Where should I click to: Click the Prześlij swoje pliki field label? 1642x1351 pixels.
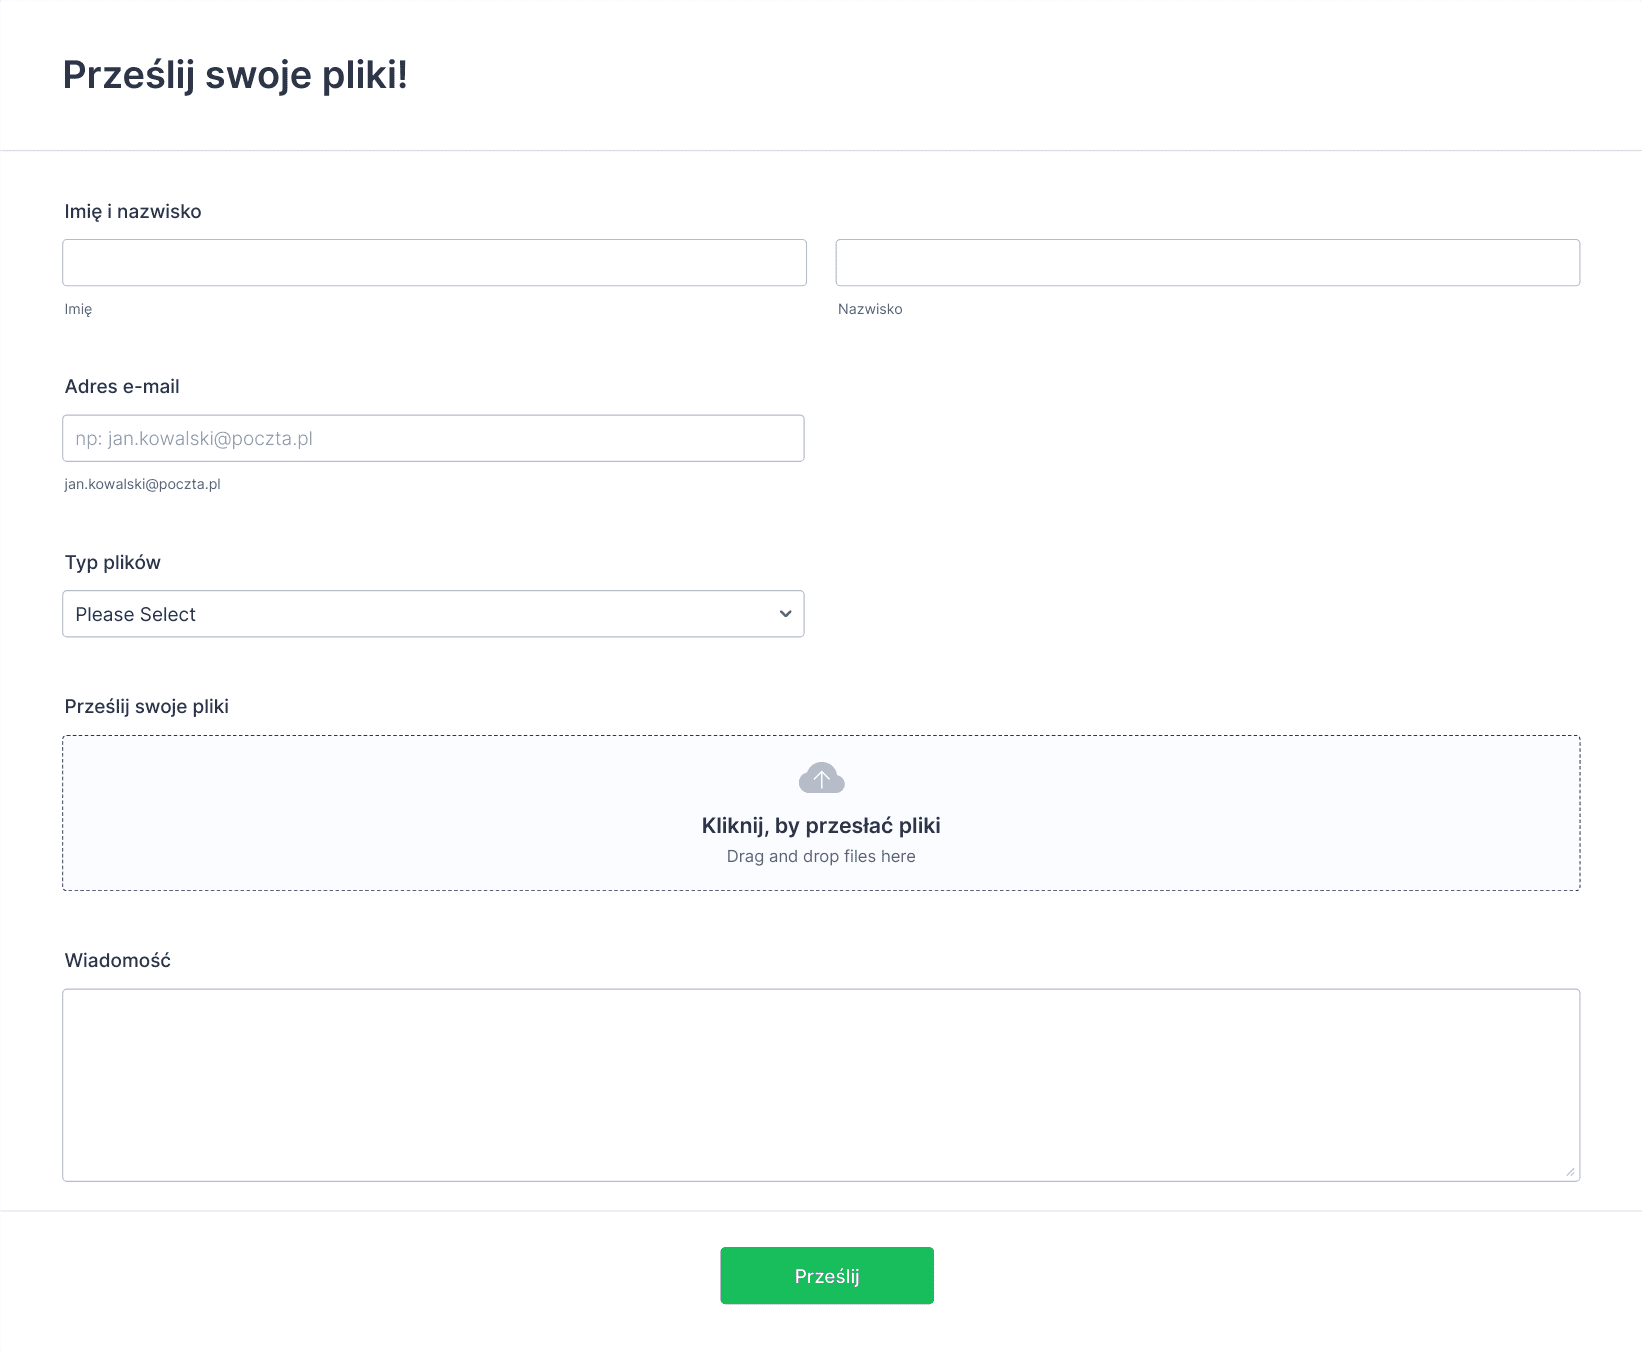coord(147,707)
